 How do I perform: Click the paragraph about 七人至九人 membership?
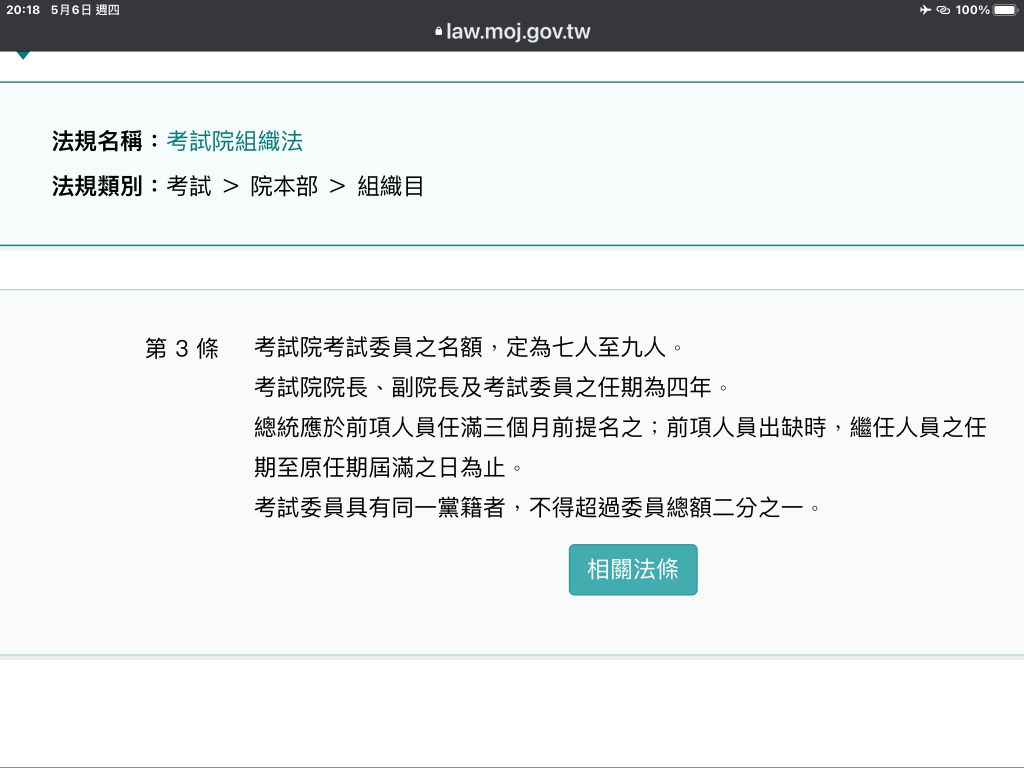pyautogui.click(x=468, y=348)
